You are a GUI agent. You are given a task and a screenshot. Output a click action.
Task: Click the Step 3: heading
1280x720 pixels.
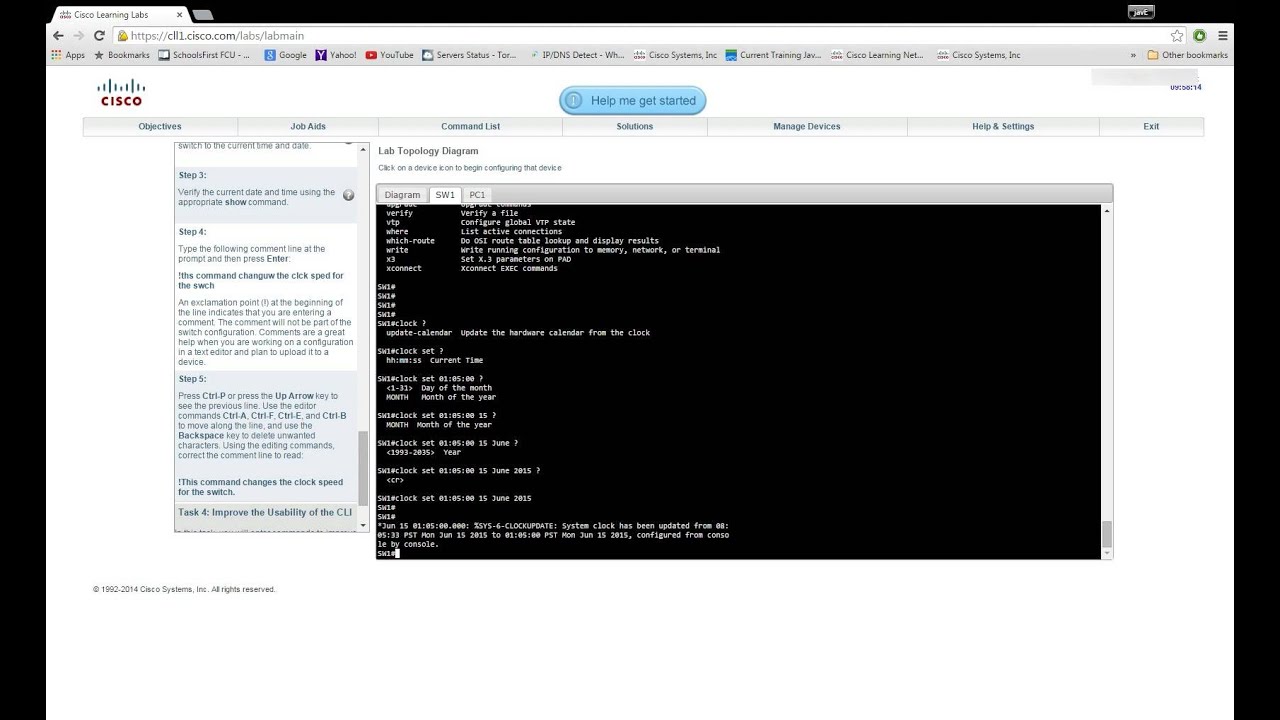pyautogui.click(x=192, y=175)
